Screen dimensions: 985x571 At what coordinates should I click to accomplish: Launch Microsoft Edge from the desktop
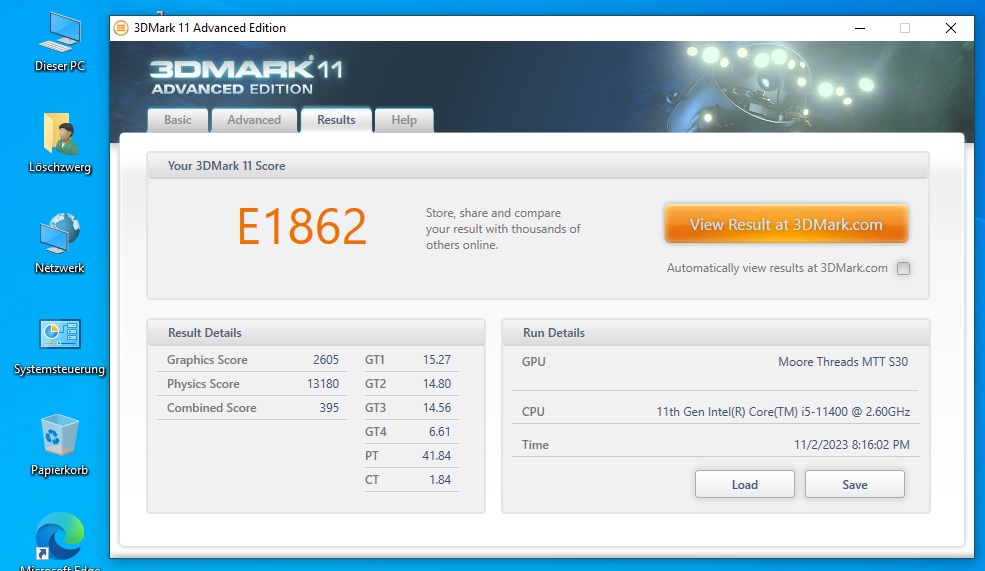point(60,540)
